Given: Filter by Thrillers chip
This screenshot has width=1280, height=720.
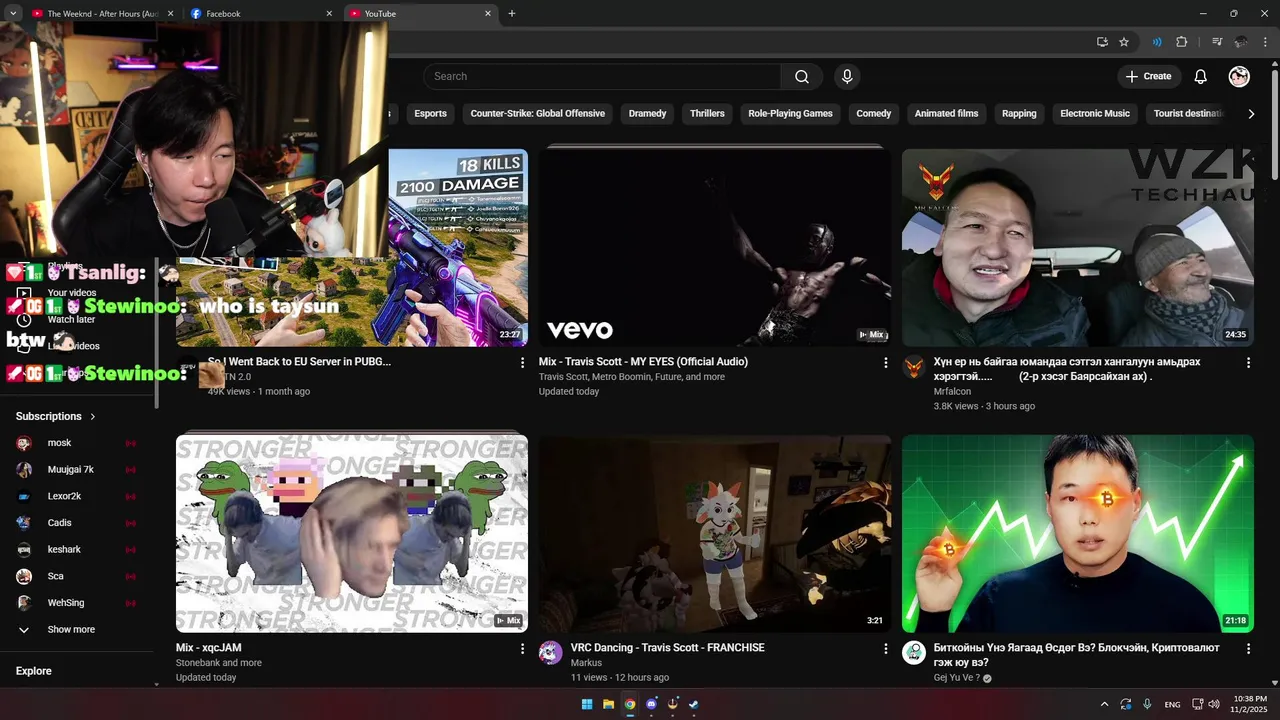Looking at the screenshot, I should coord(707,114).
